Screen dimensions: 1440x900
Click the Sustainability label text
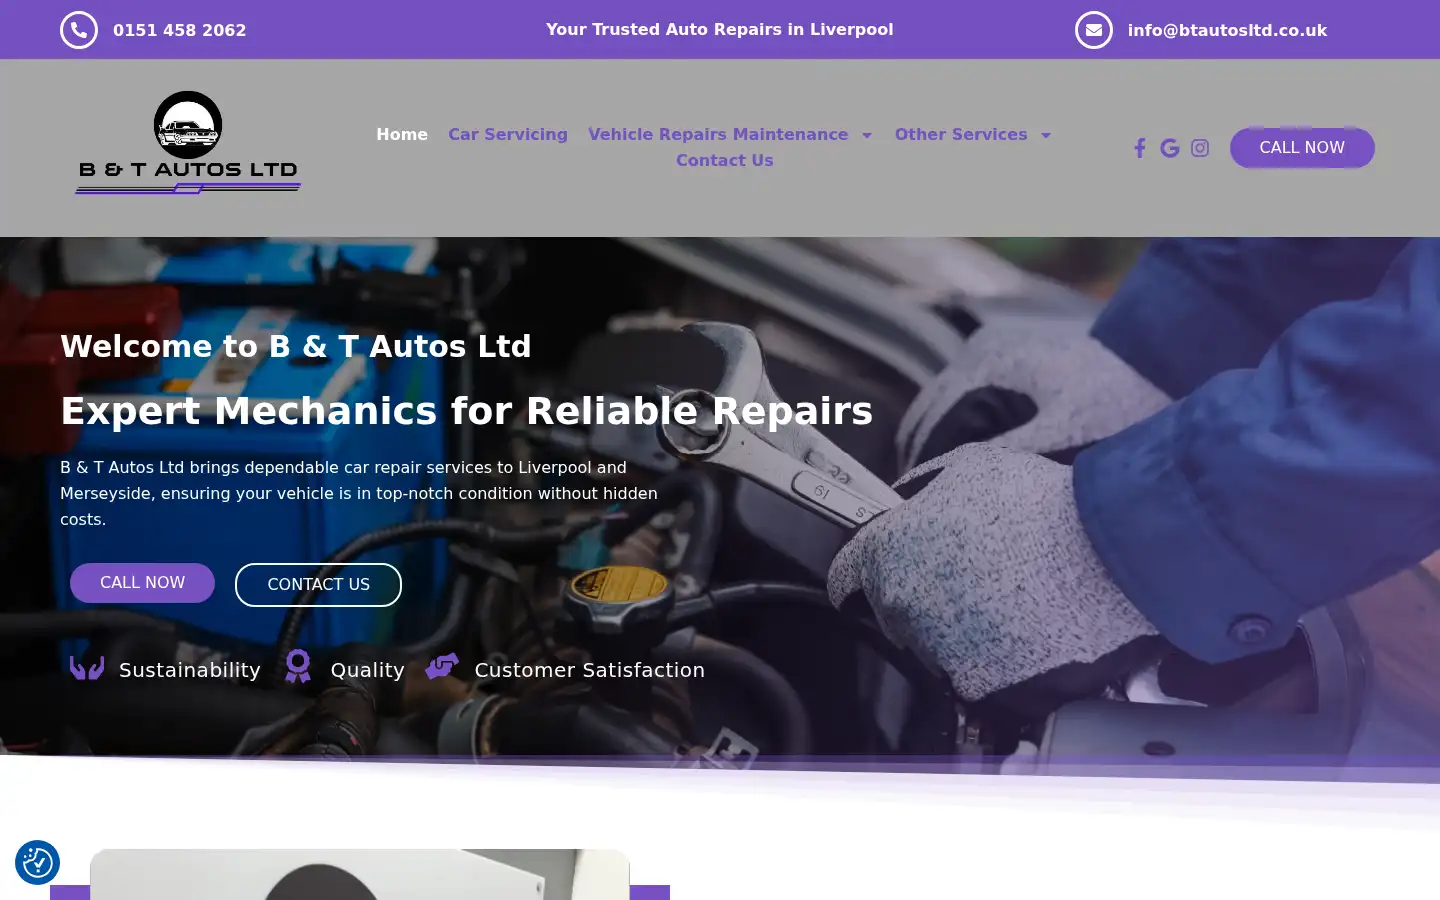click(x=190, y=670)
